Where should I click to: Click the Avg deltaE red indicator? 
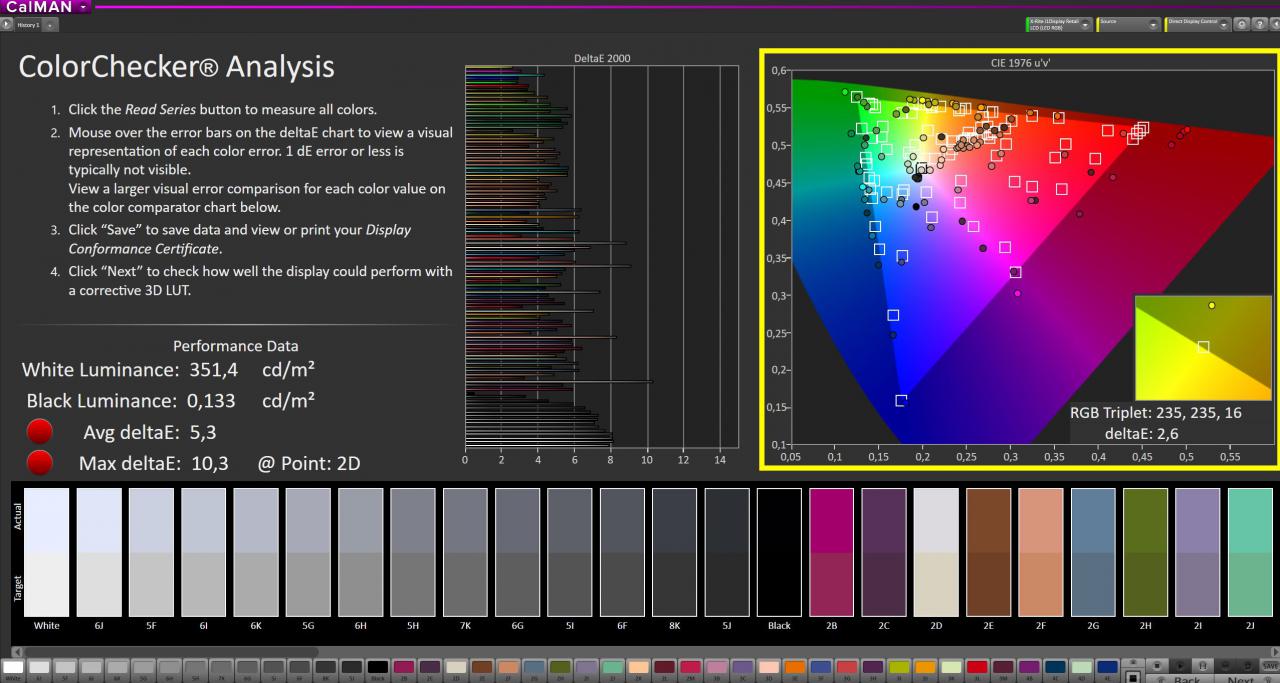click(x=39, y=433)
